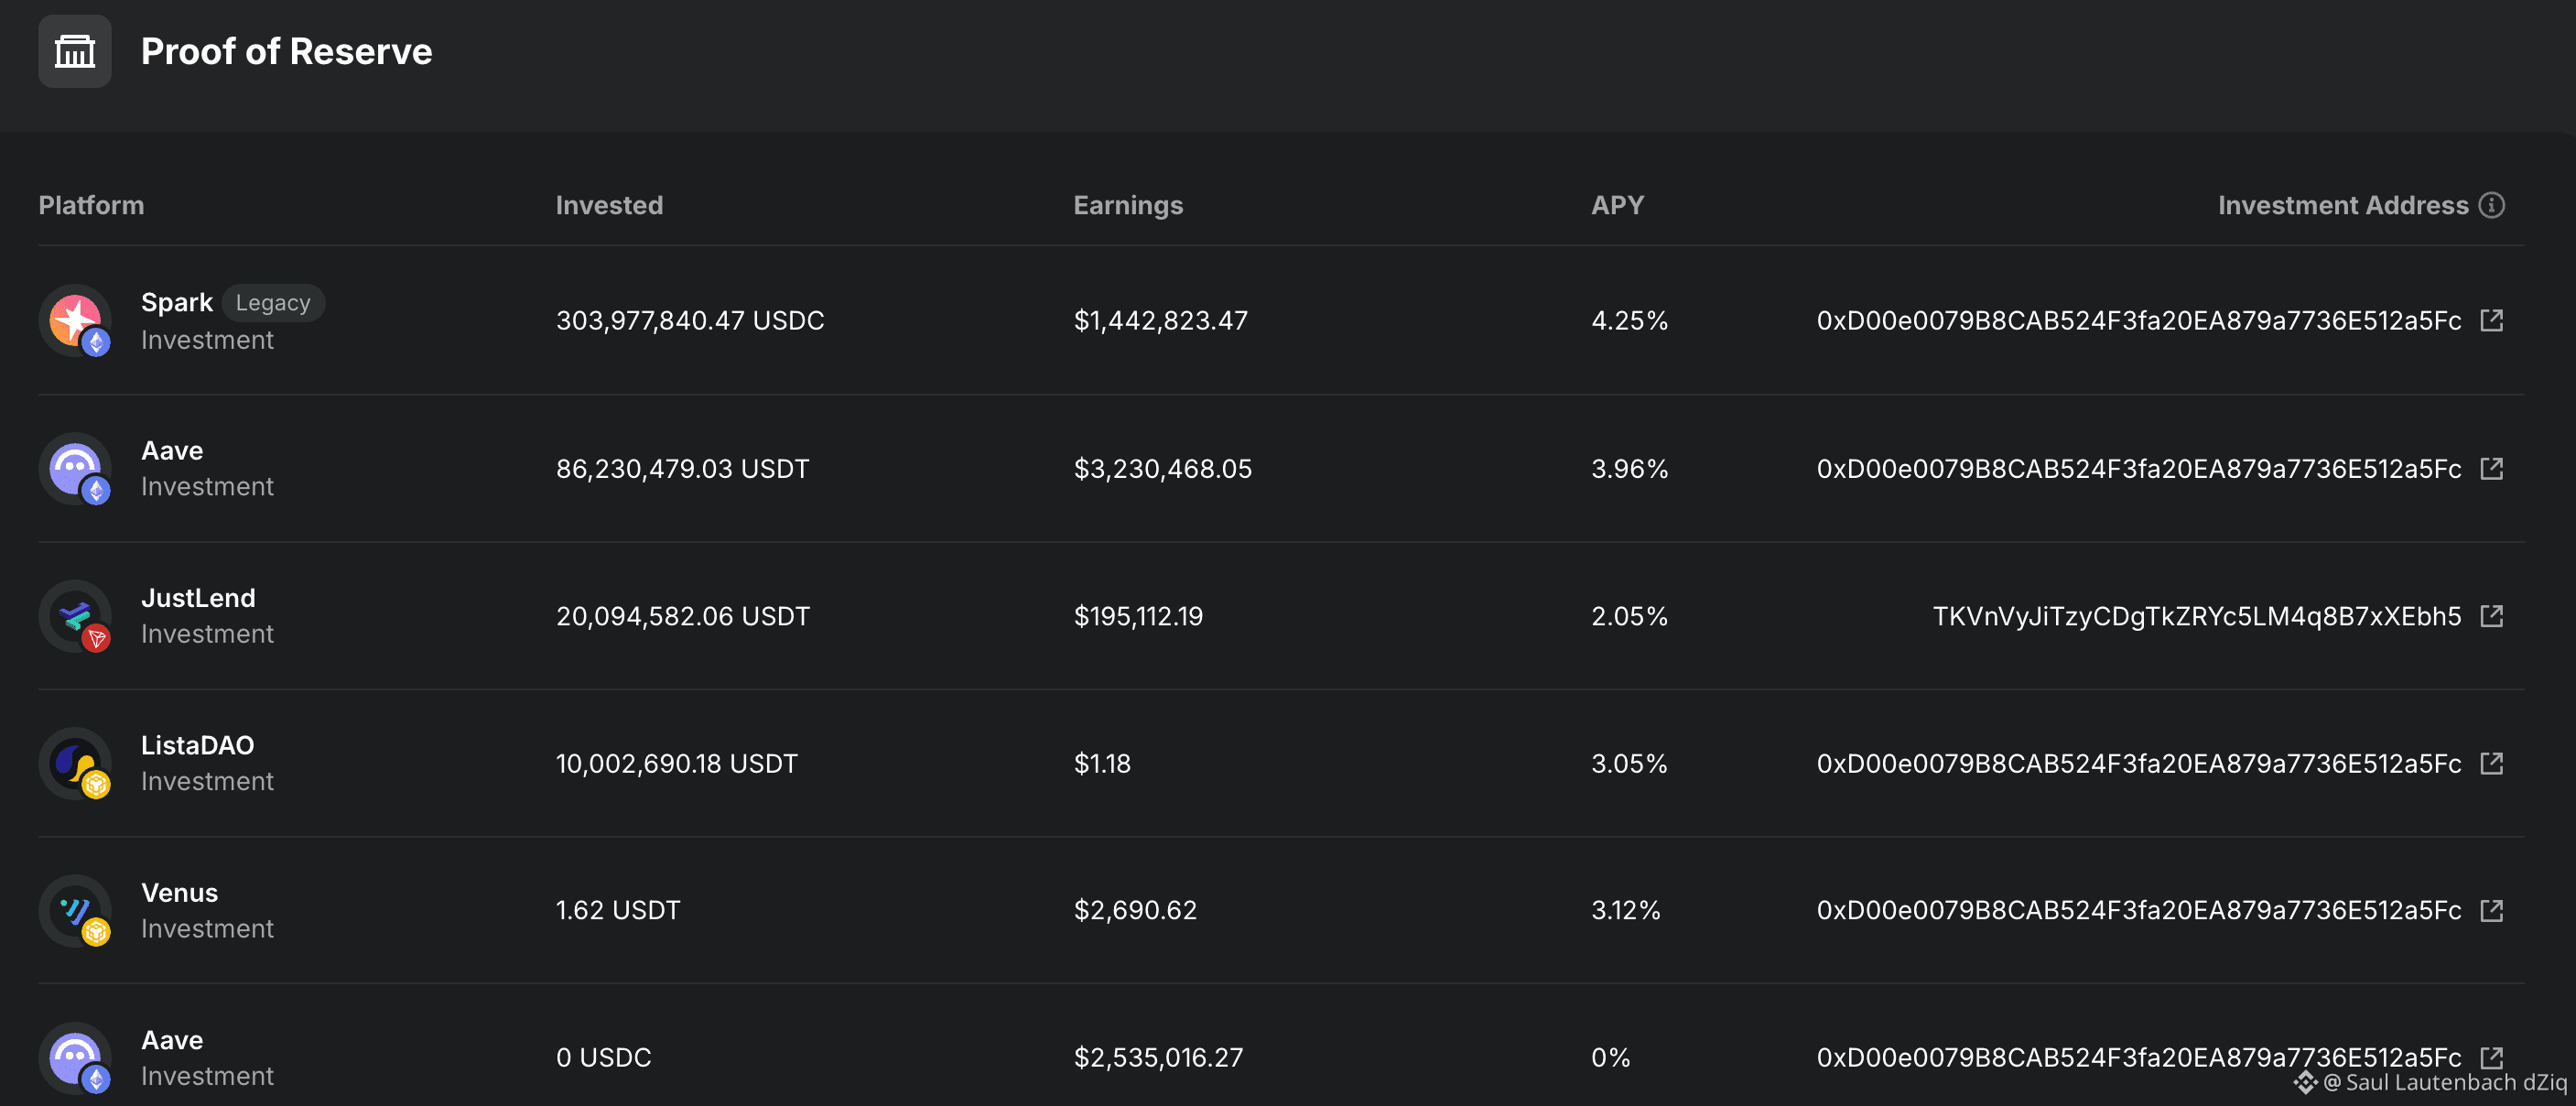Open external link for JustLend address
Image resolution: width=2576 pixels, height=1106 pixels.
[2491, 616]
